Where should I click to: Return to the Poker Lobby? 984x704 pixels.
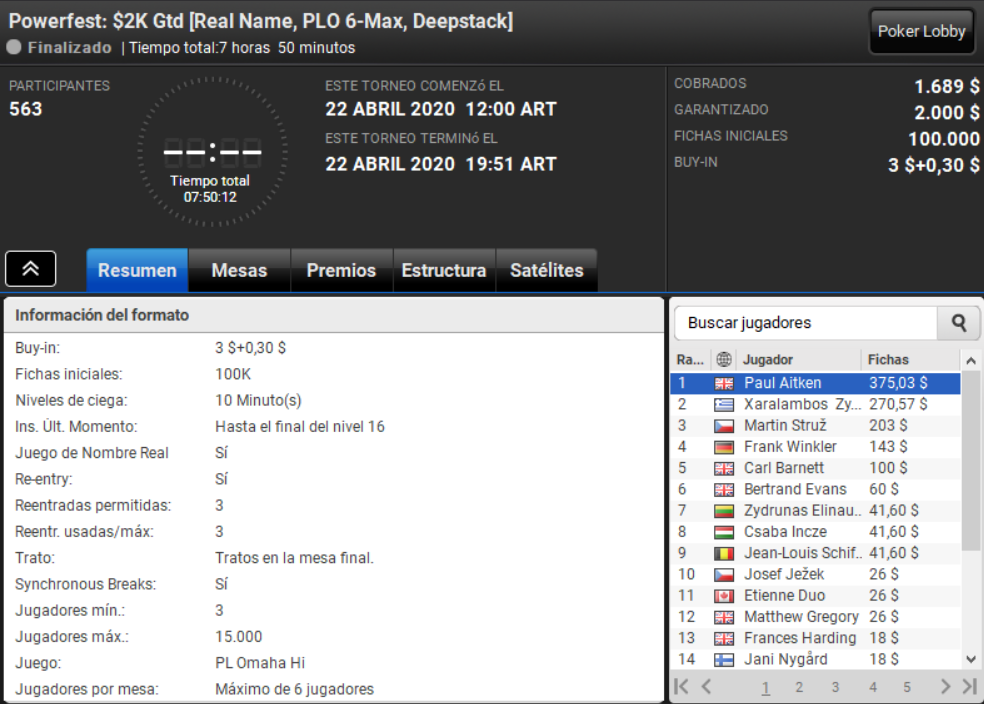point(921,31)
